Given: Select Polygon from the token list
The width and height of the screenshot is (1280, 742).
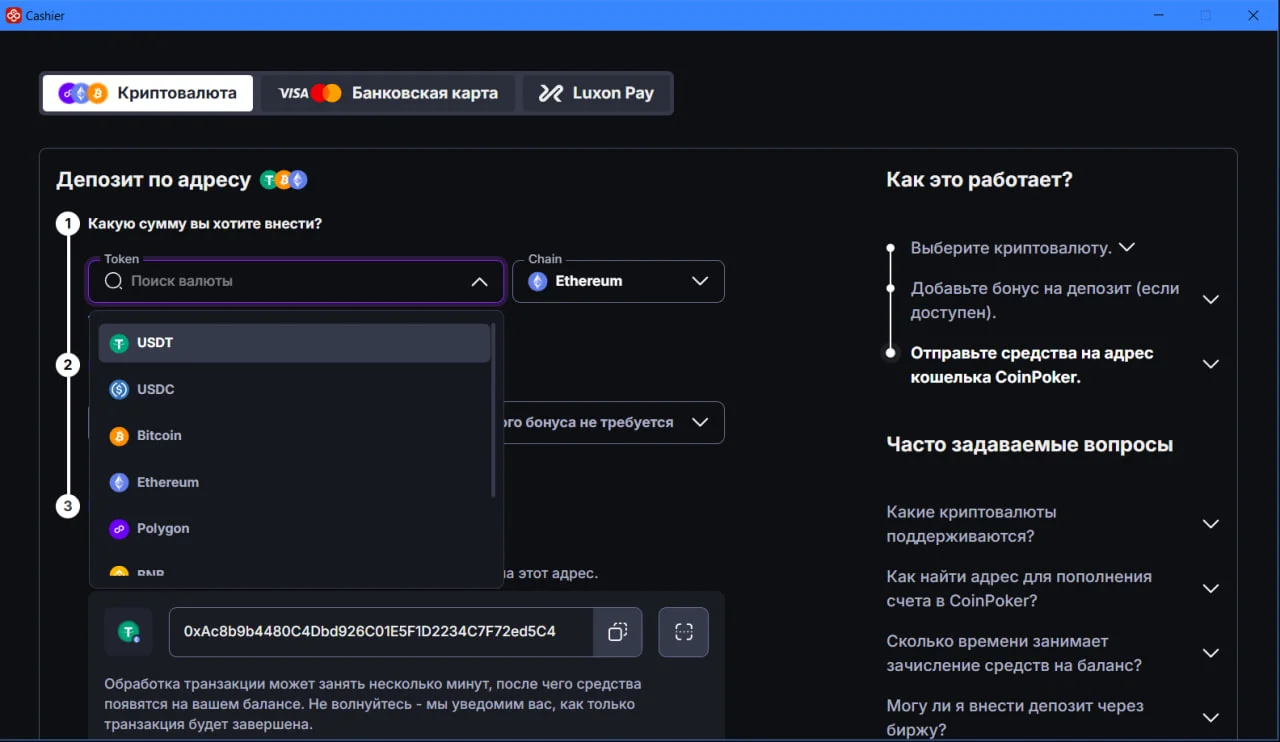Looking at the screenshot, I should pyautogui.click(x=294, y=528).
